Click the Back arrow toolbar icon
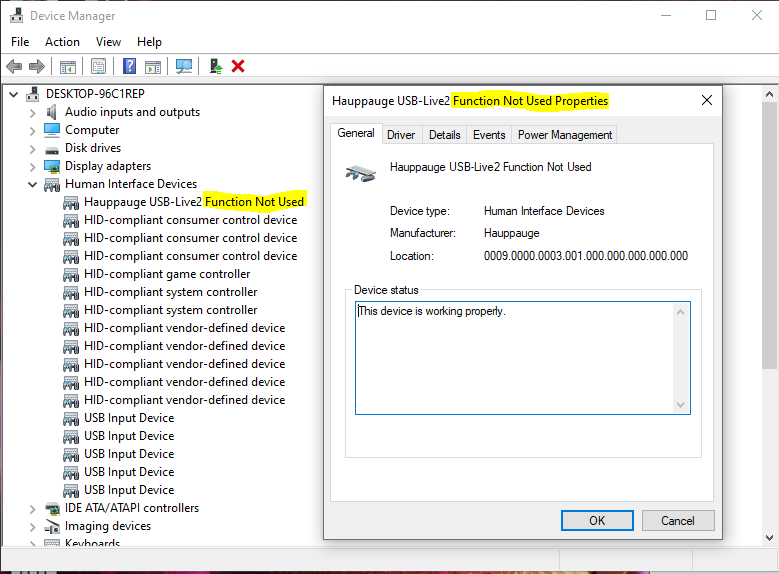 coord(14,66)
